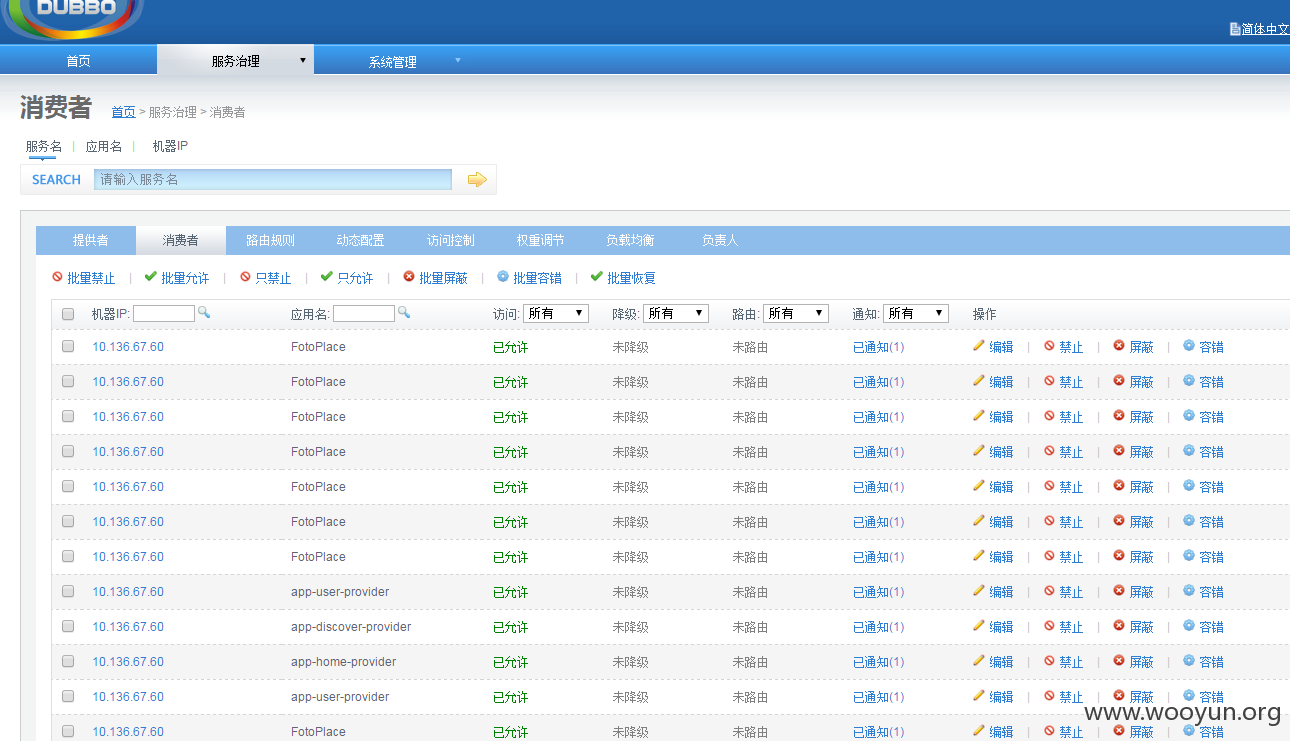1290x741 pixels.
Task: Open the 访问 filter dropdown
Action: (556, 313)
